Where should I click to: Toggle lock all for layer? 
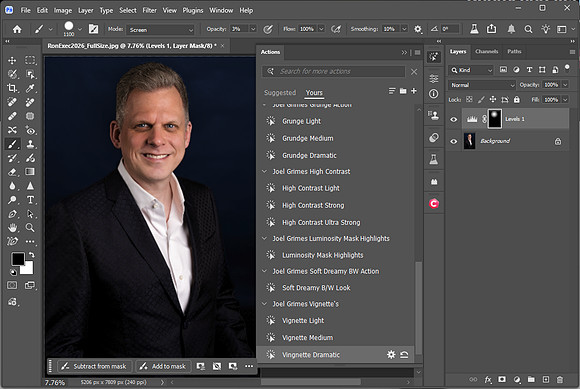pos(517,99)
